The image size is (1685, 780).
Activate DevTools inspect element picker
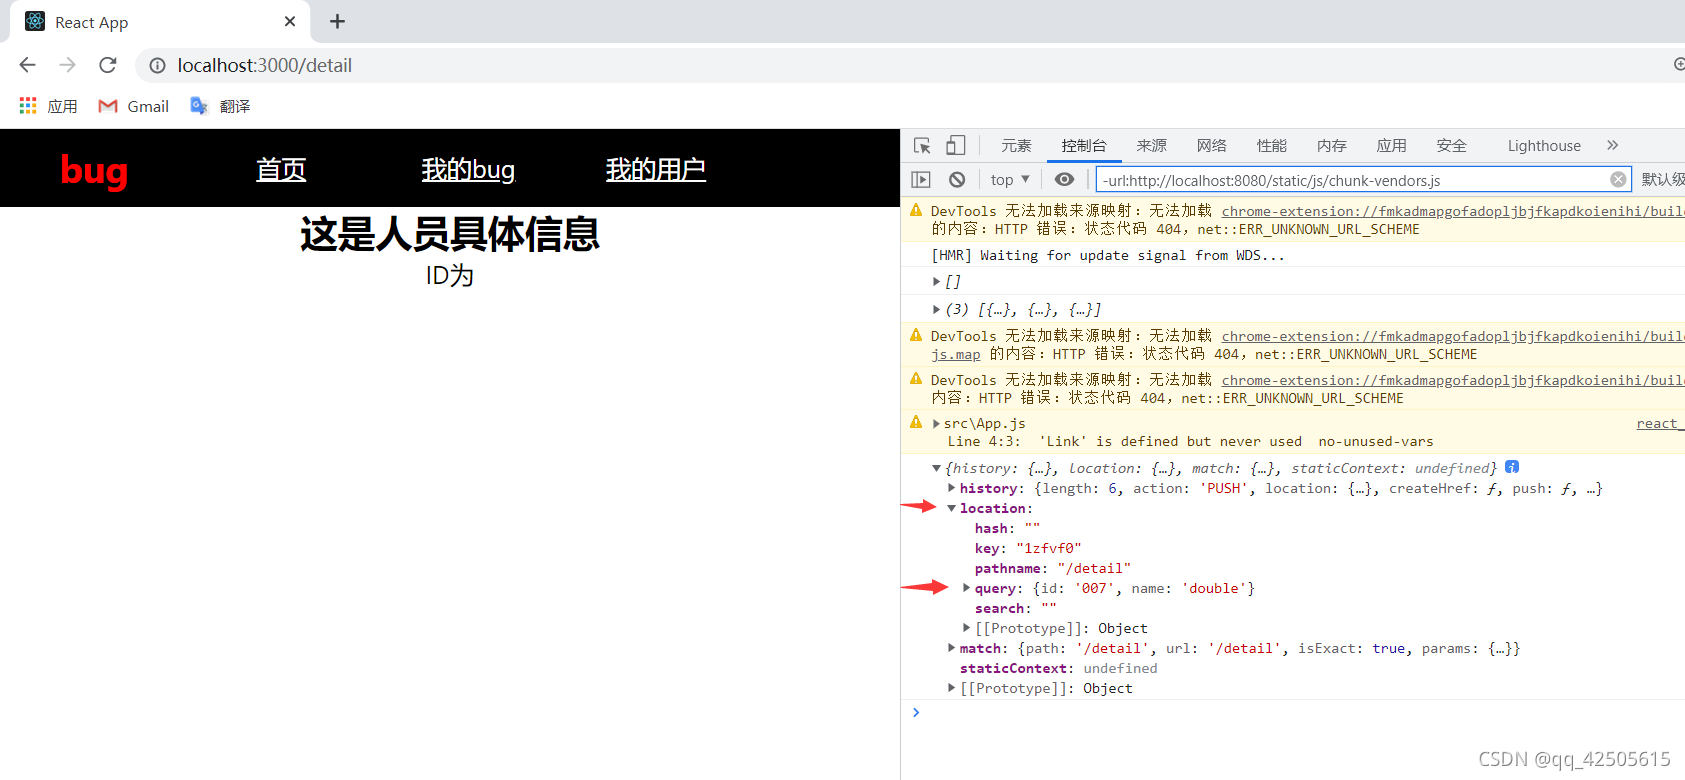(922, 146)
